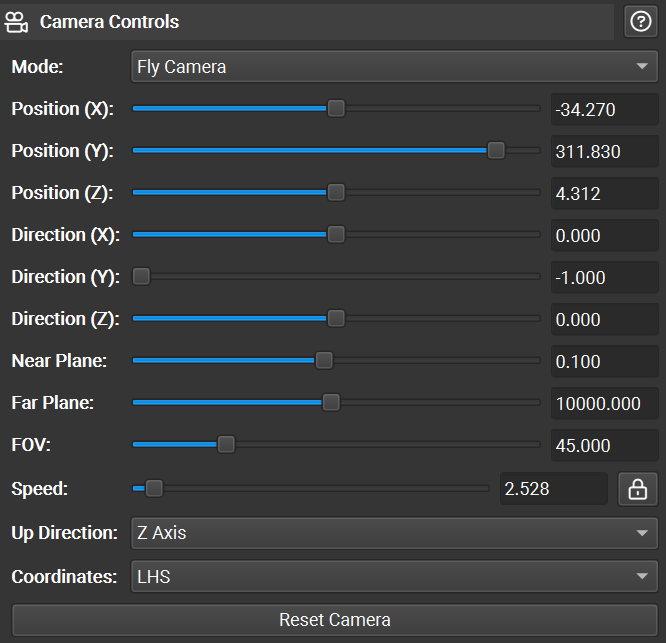Viewport: 666px width, 643px height.
Task: Click the Far Plane: label
Action: click(x=53, y=403)
